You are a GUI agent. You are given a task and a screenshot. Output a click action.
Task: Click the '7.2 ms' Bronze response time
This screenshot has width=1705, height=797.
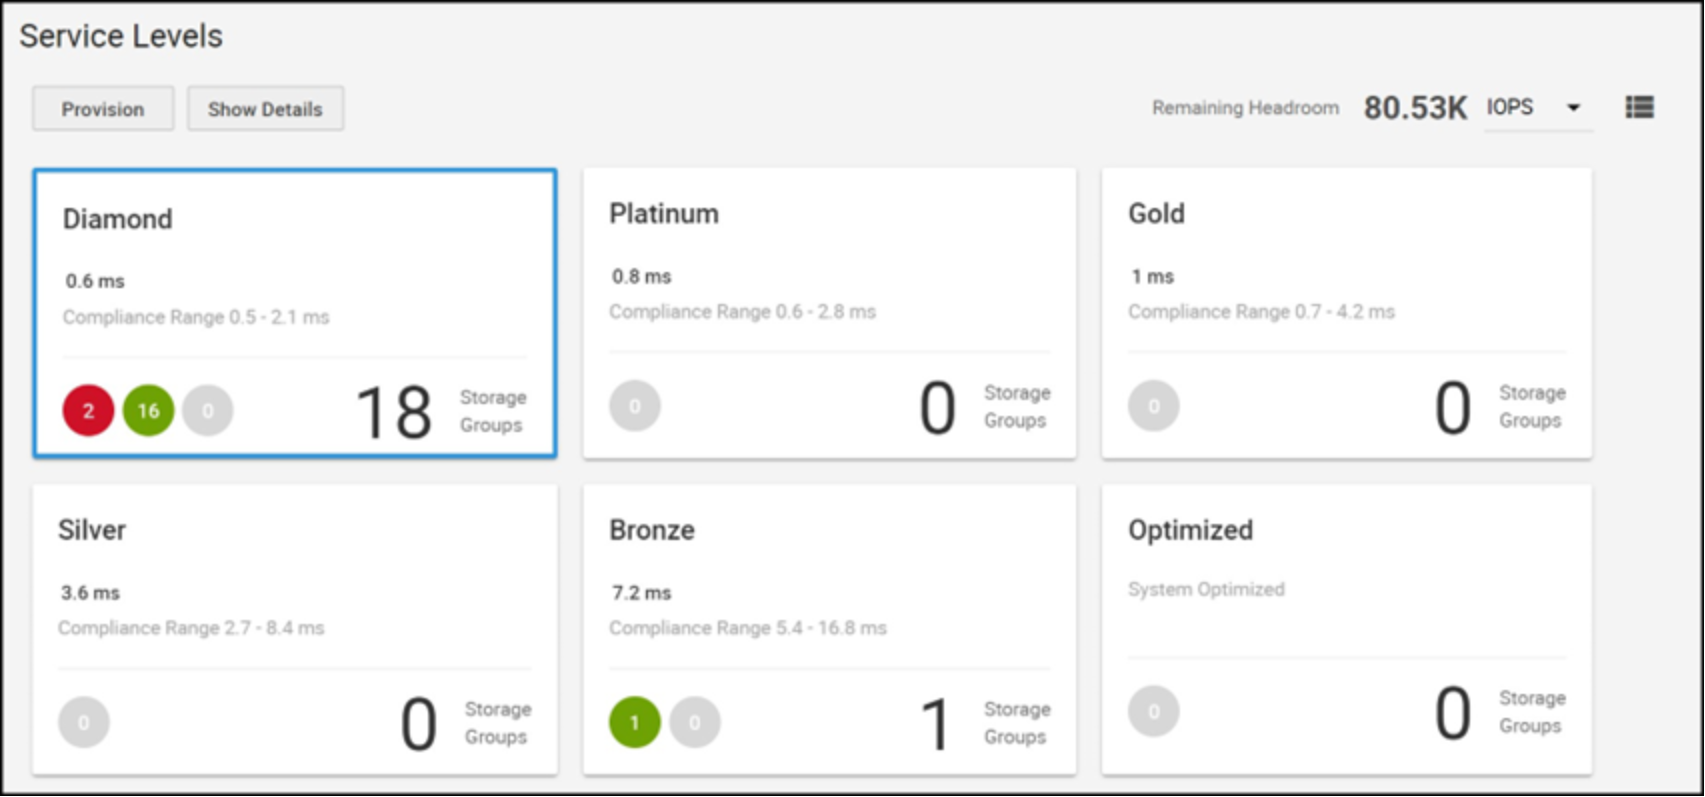642,593
